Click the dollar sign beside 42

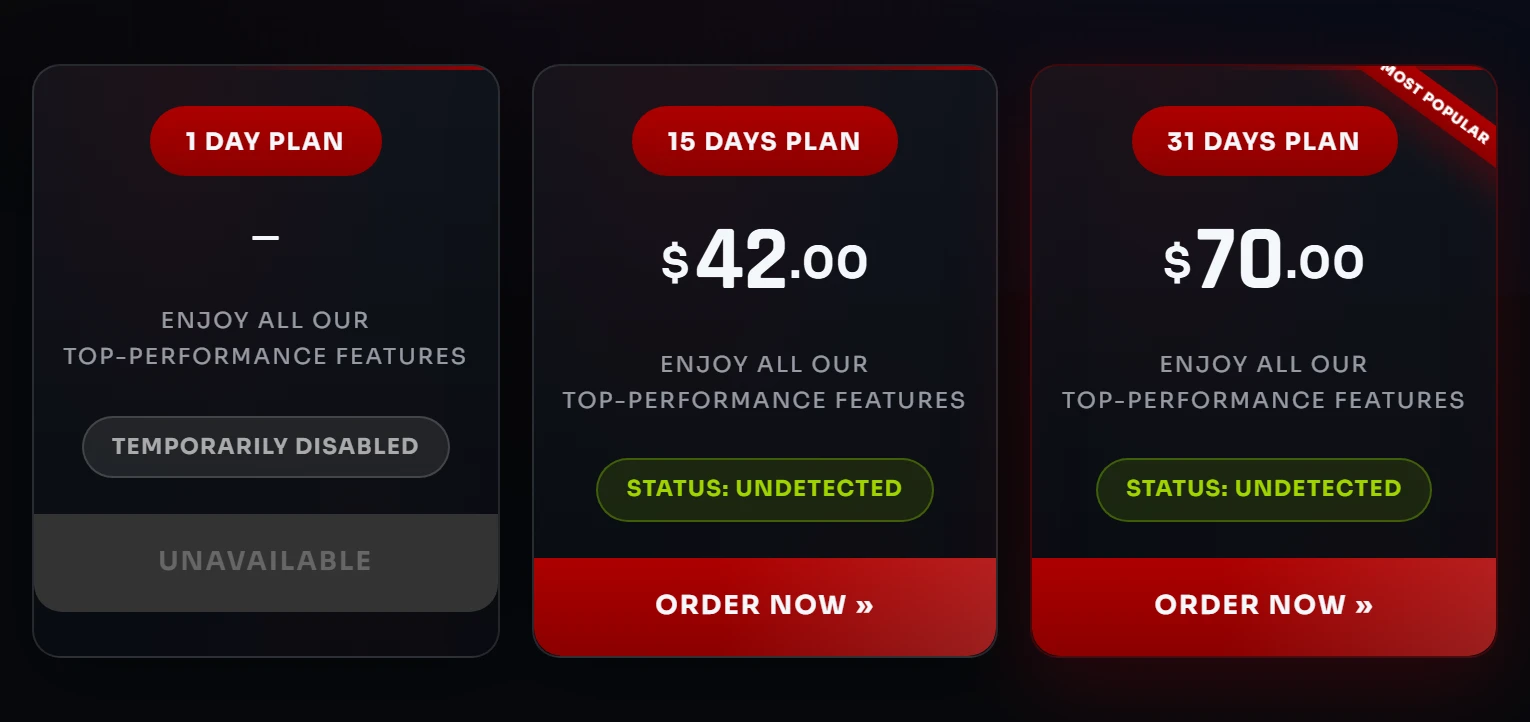[x=675, y=263]
